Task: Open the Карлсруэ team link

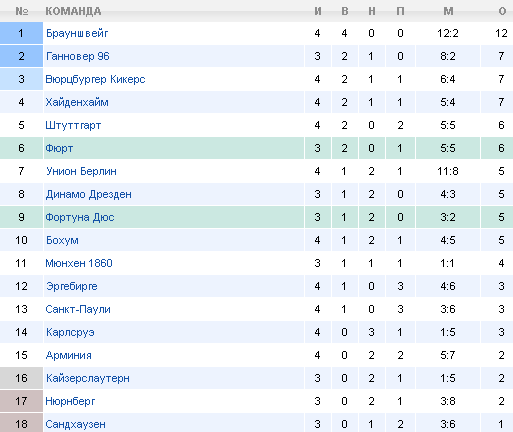Action: point(70,332)
